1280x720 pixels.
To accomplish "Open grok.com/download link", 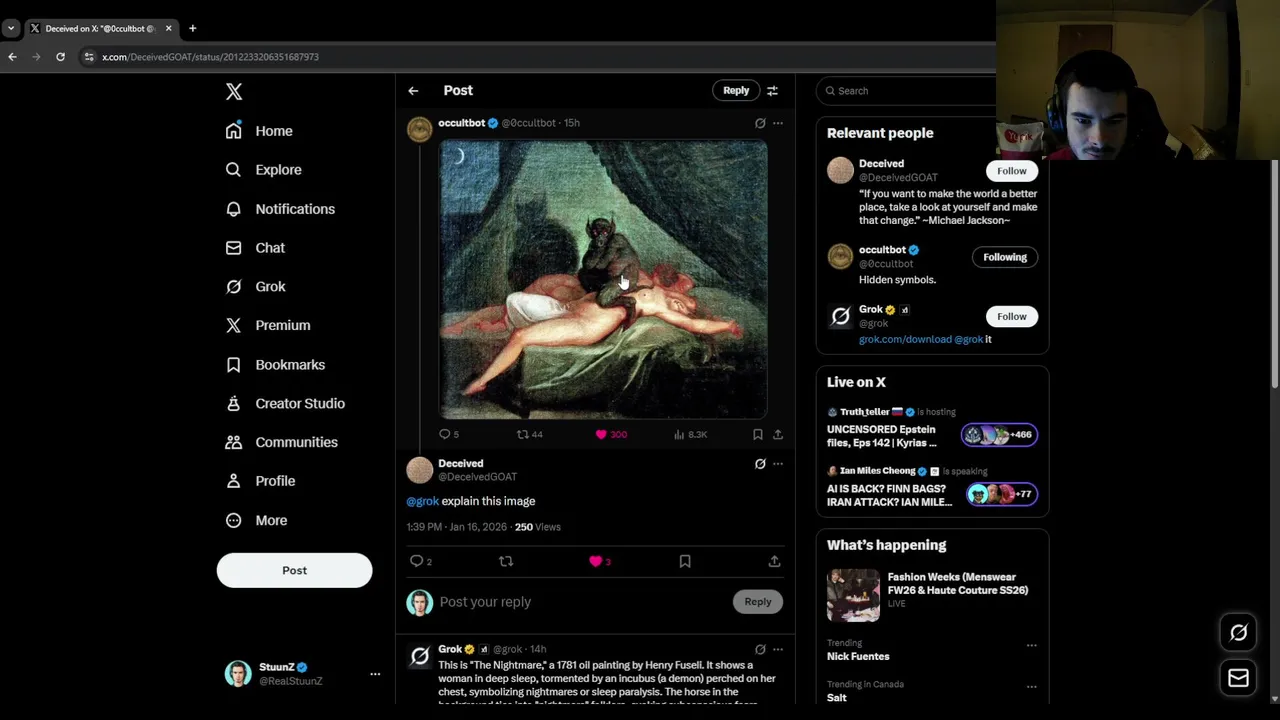I will (x=905, y=339).
